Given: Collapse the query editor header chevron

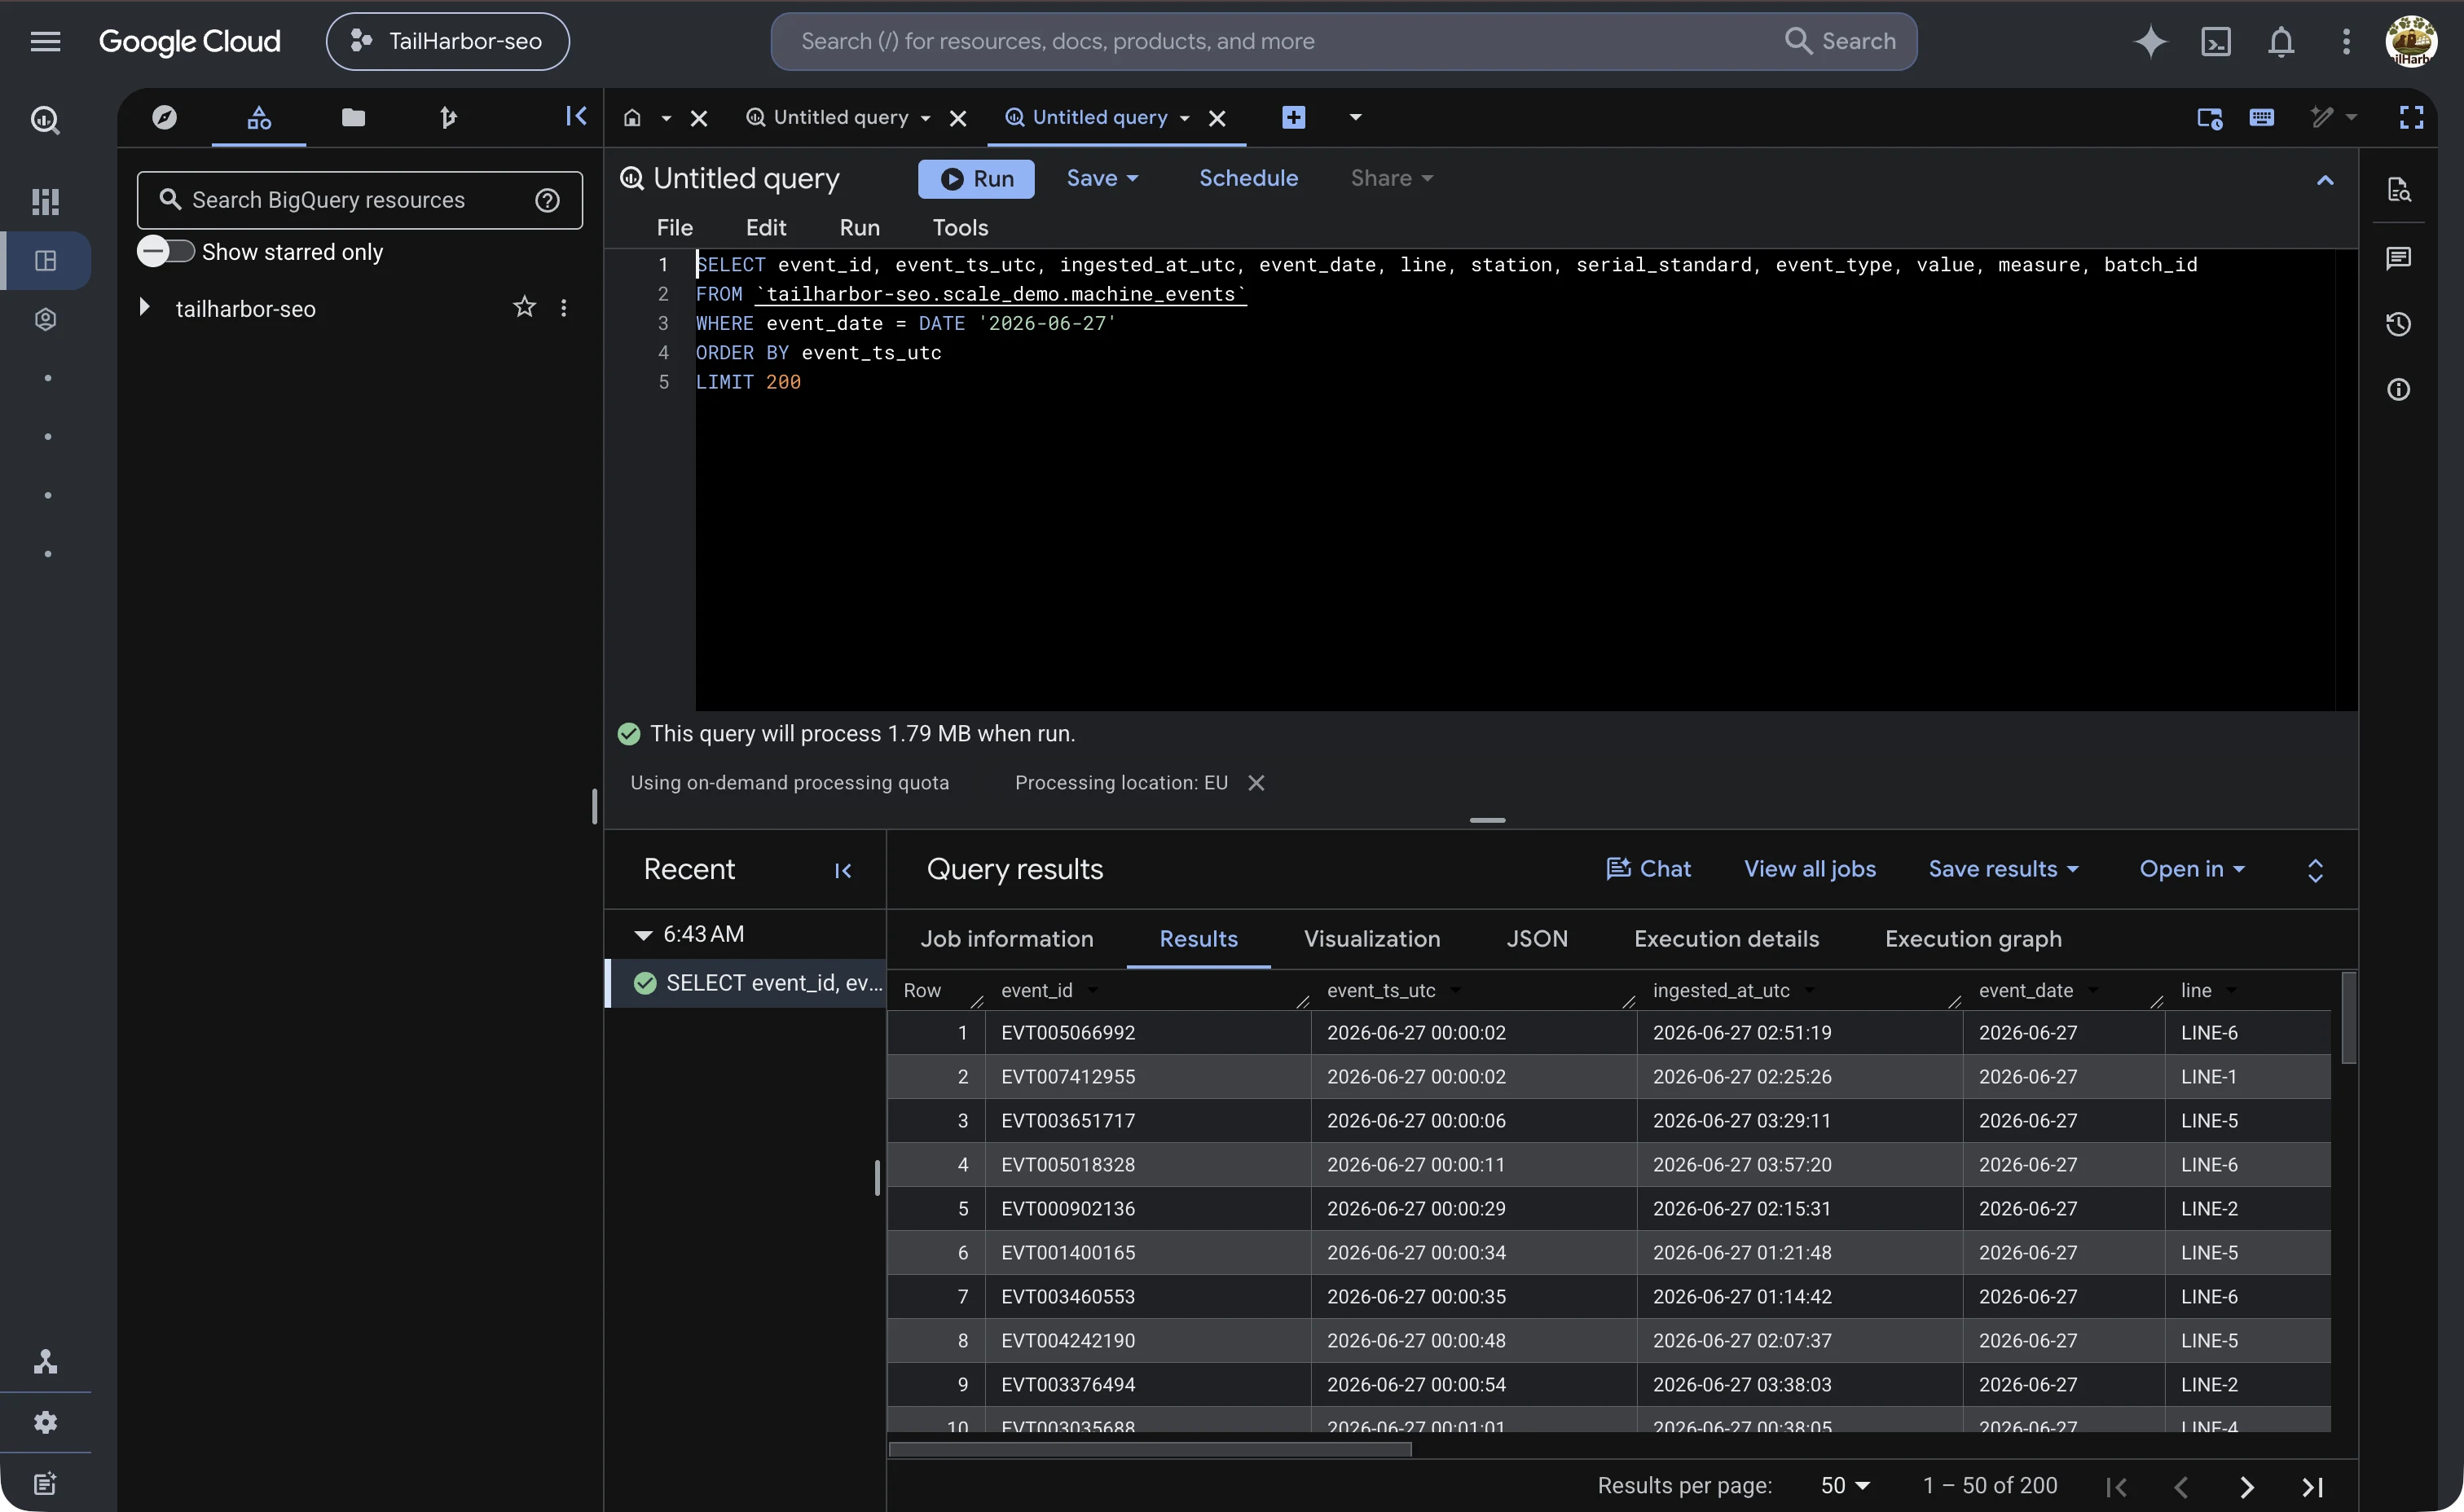Looking at the screenshot, I should tap(2325, 180).
